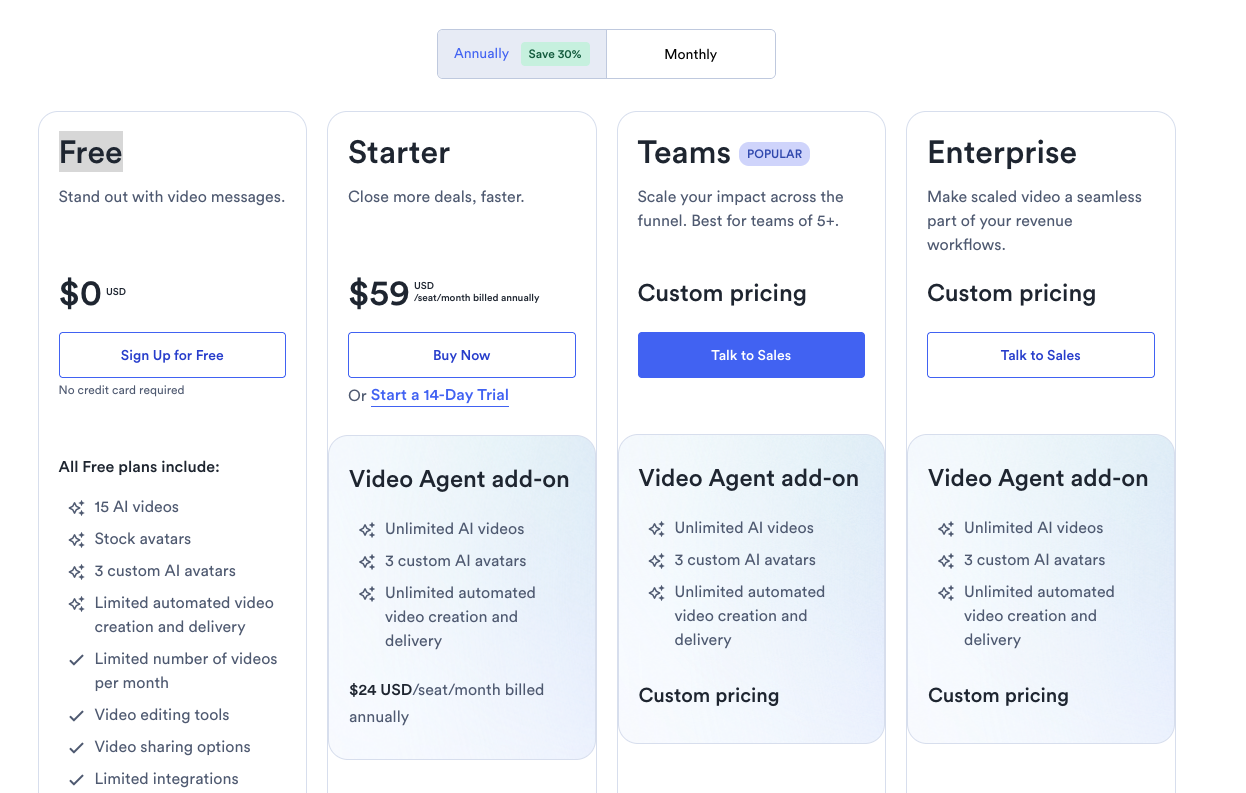This screenshot has height=793, width=1246.
Task: Open the Start a 14-Day Trial link
Action: (x=439, y=396)
